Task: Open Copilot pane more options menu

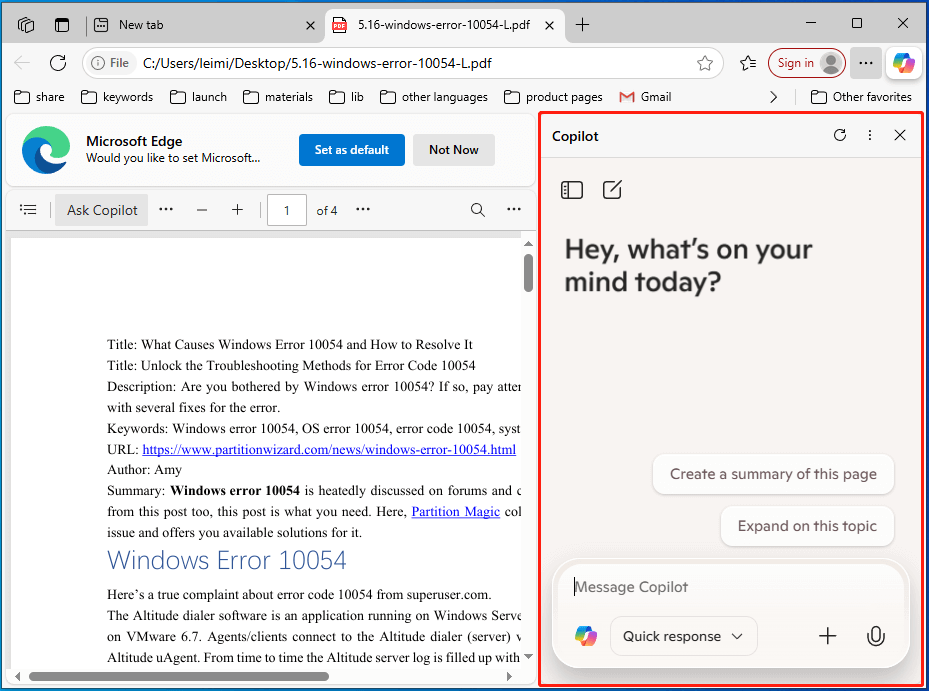Action: 869,135
